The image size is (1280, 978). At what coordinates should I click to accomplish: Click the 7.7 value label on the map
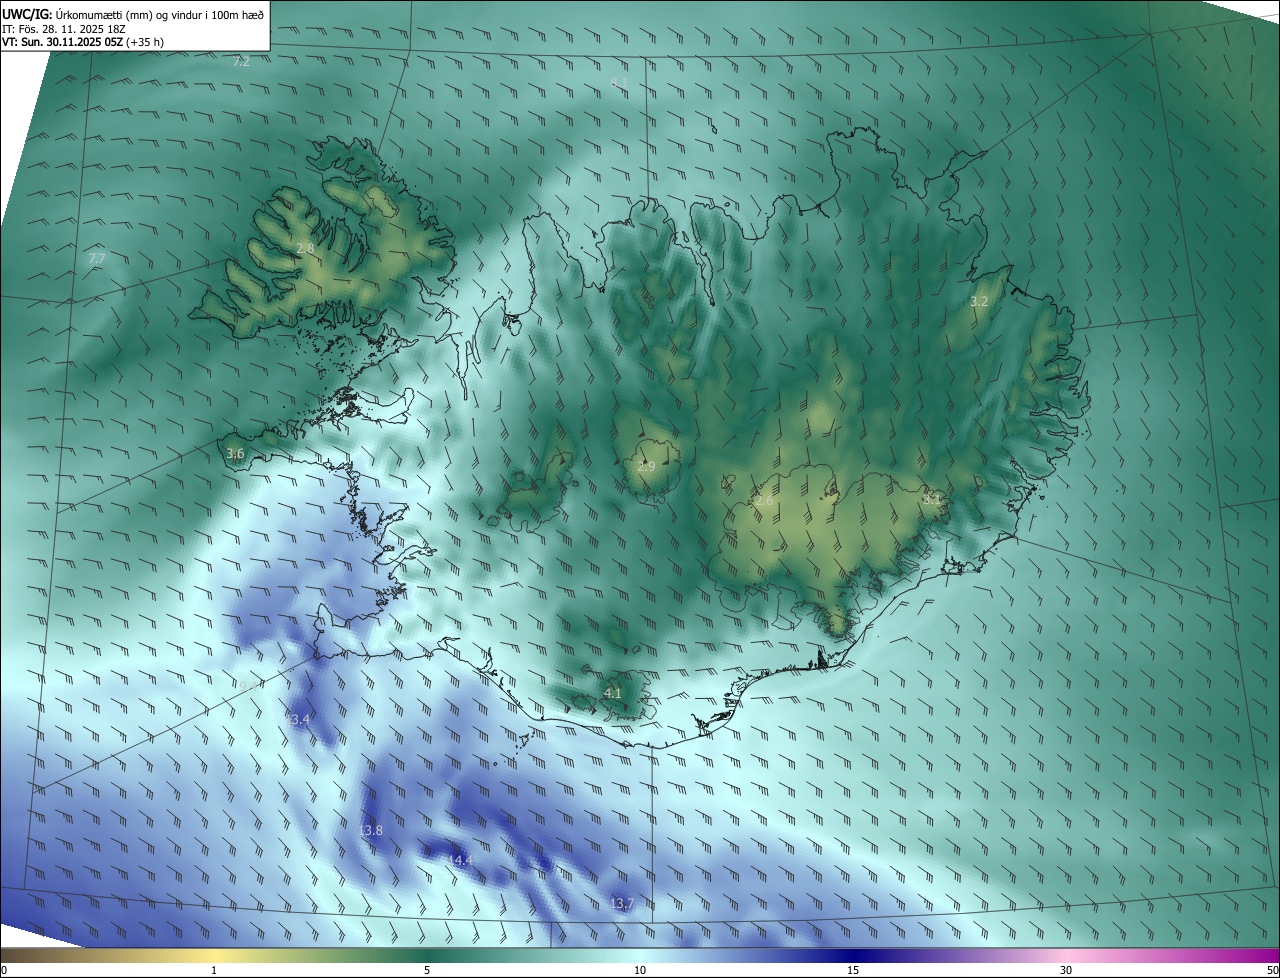point(96,258)
